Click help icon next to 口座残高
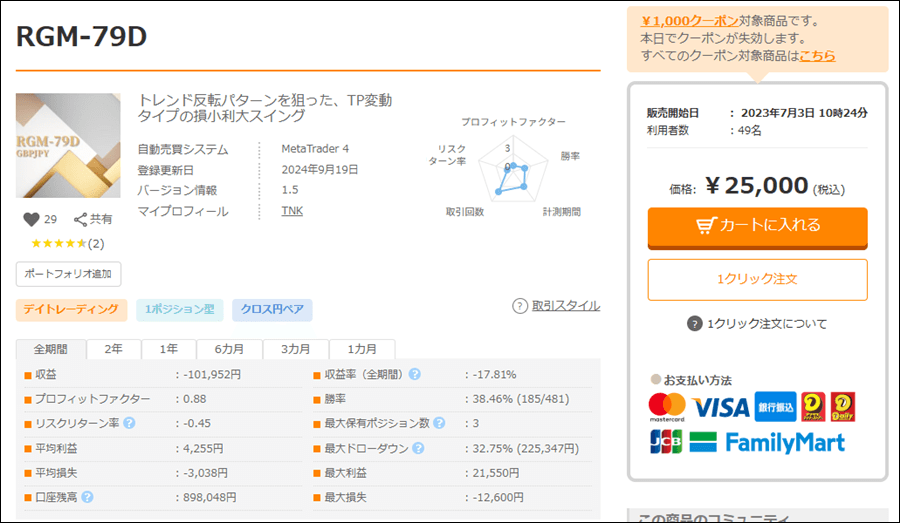 [x=88, y=496]
